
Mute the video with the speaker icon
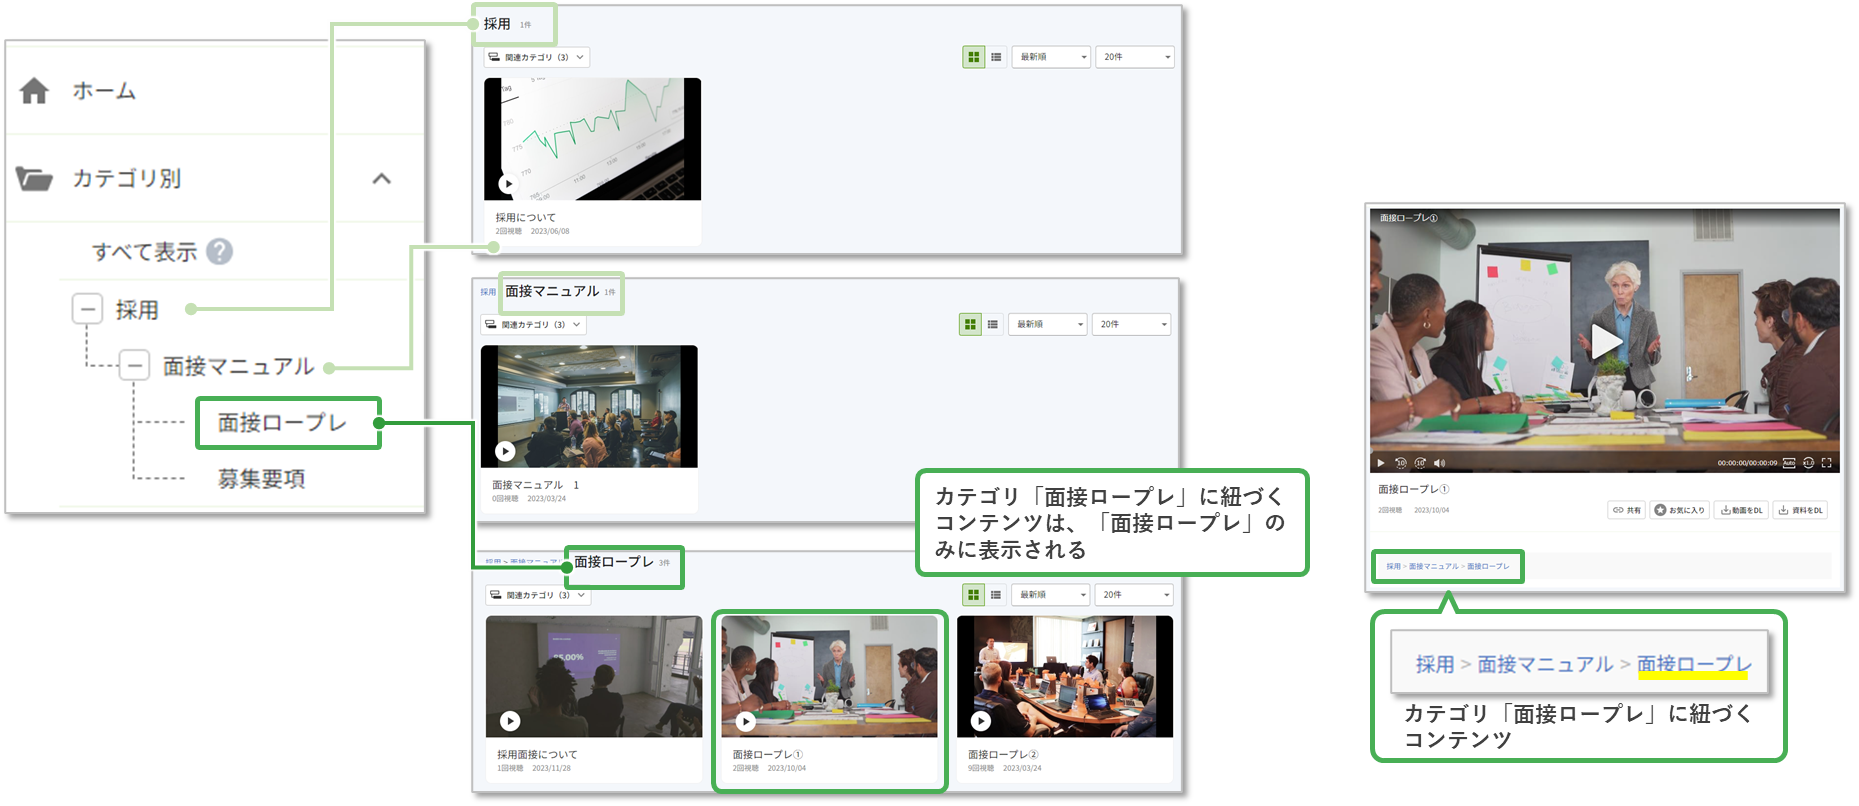point(1439,463)
